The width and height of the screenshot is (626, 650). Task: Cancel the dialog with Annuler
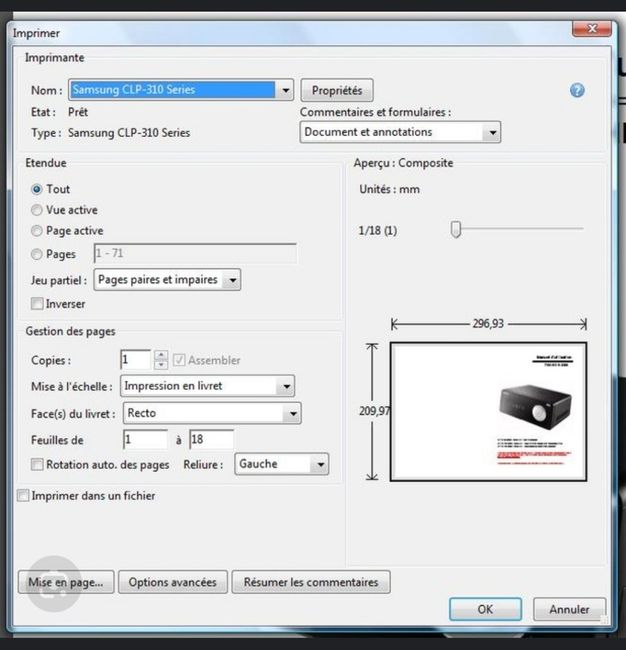pos(569,609)
